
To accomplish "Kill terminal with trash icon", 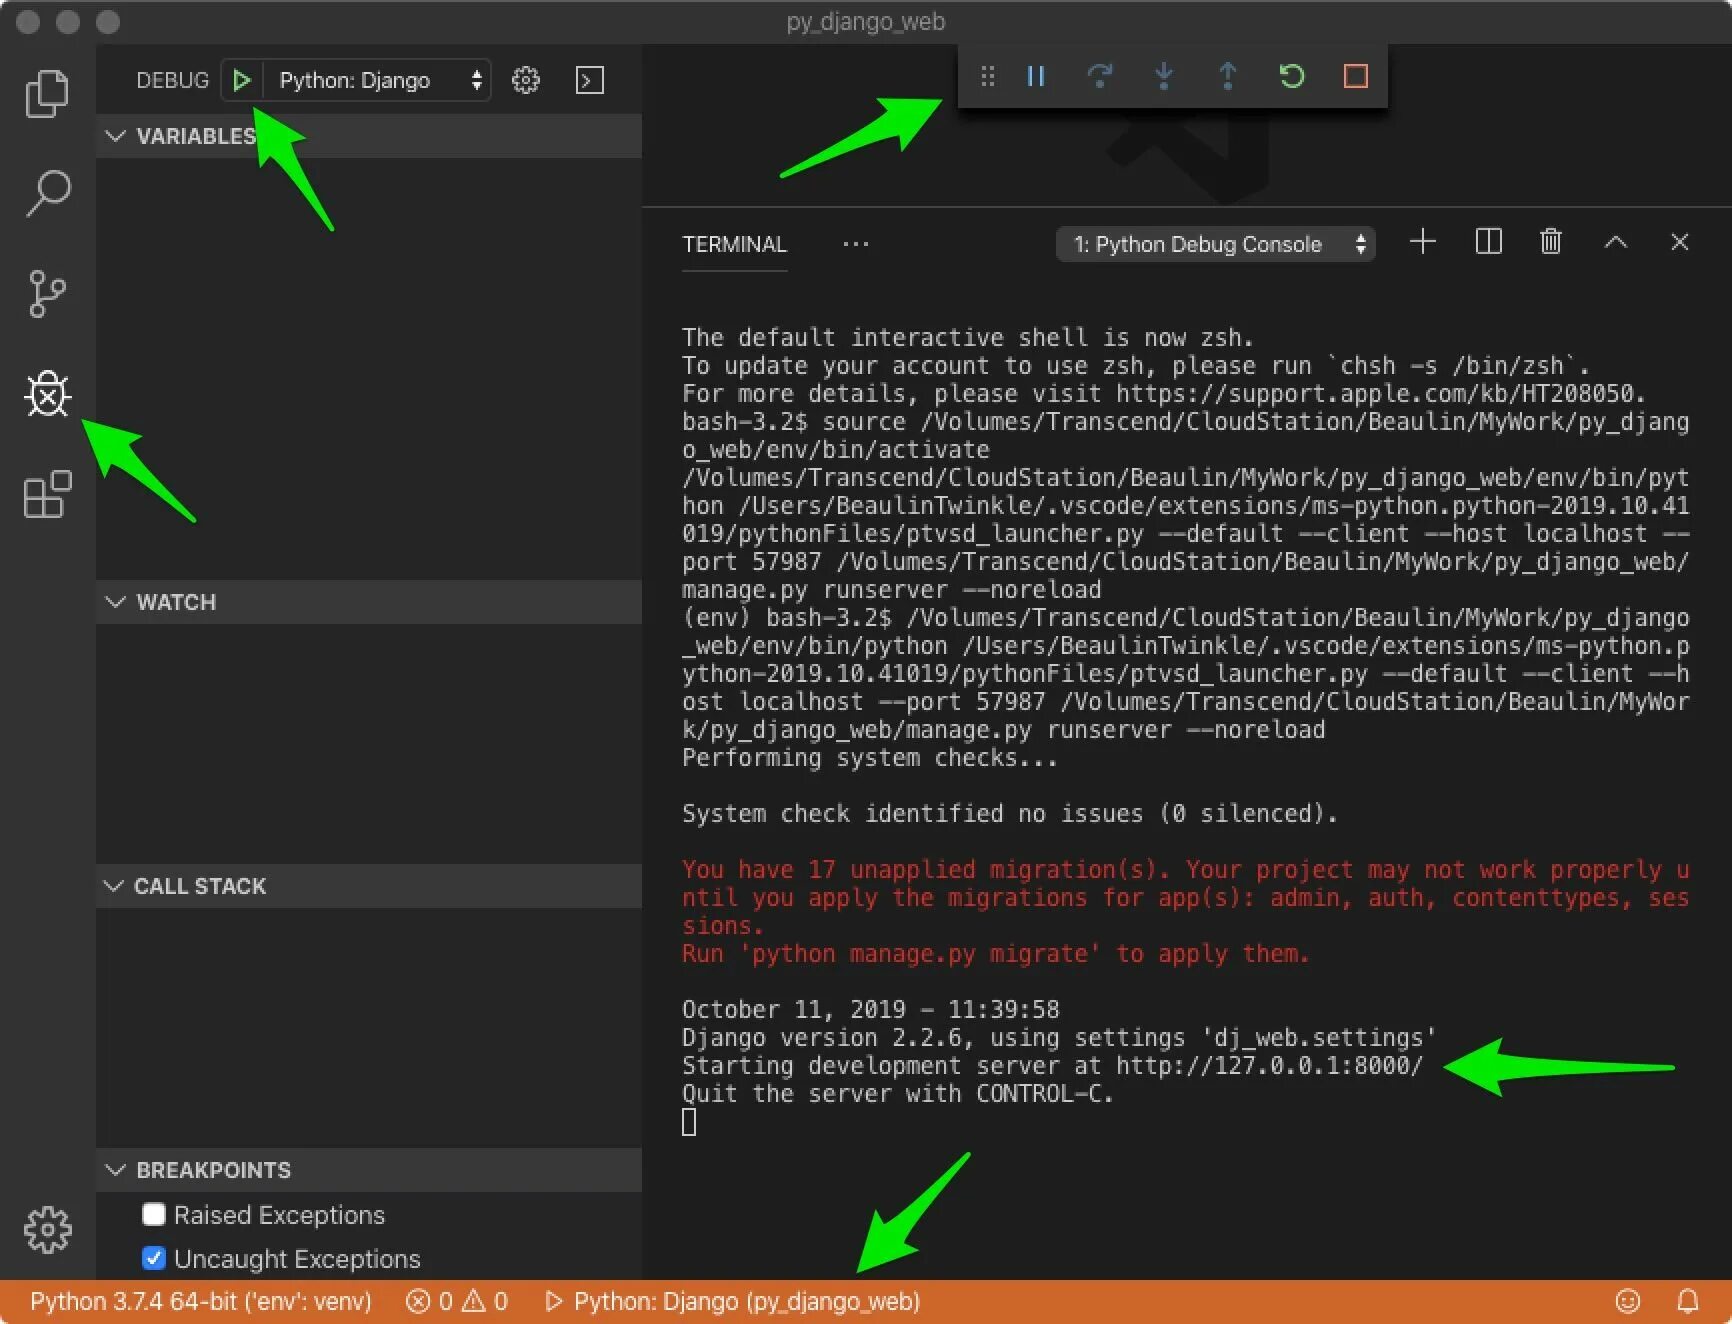I will point(1551,242).
